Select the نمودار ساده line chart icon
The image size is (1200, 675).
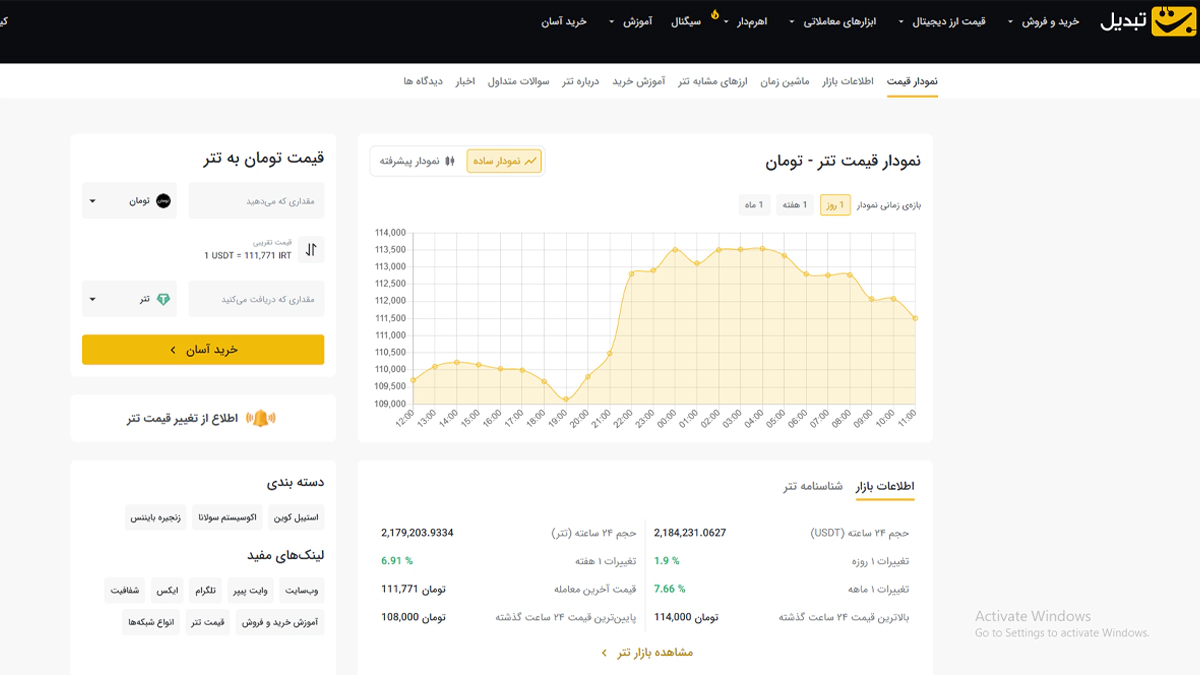(x=532, y=161)
